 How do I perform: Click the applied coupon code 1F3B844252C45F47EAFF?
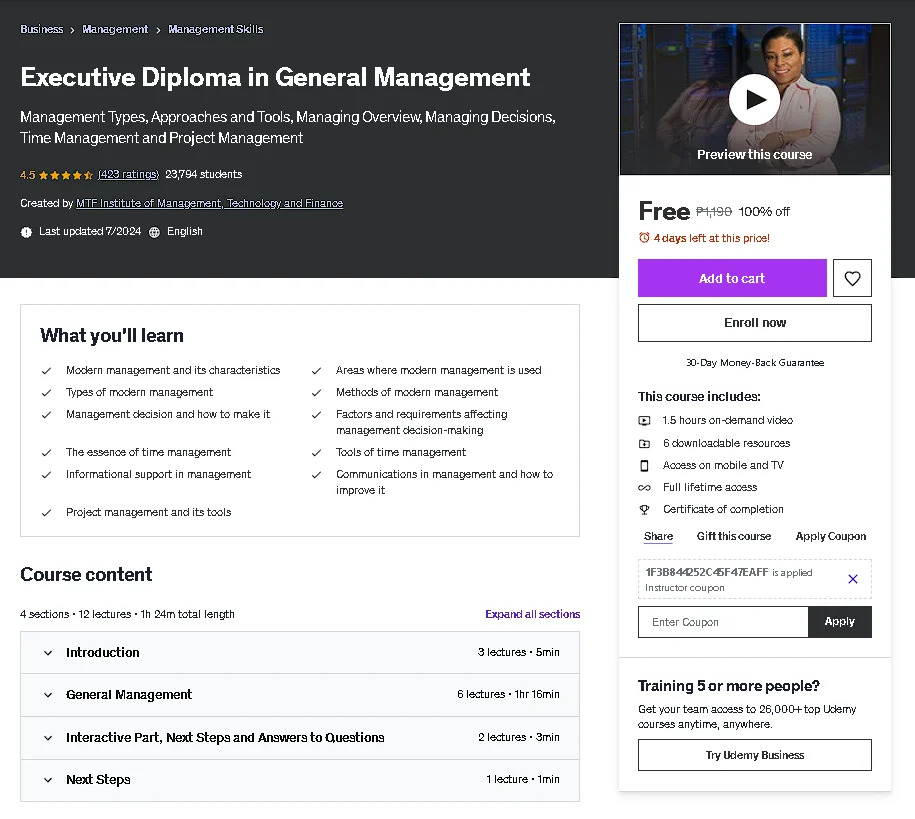click(x=707, y=572)
